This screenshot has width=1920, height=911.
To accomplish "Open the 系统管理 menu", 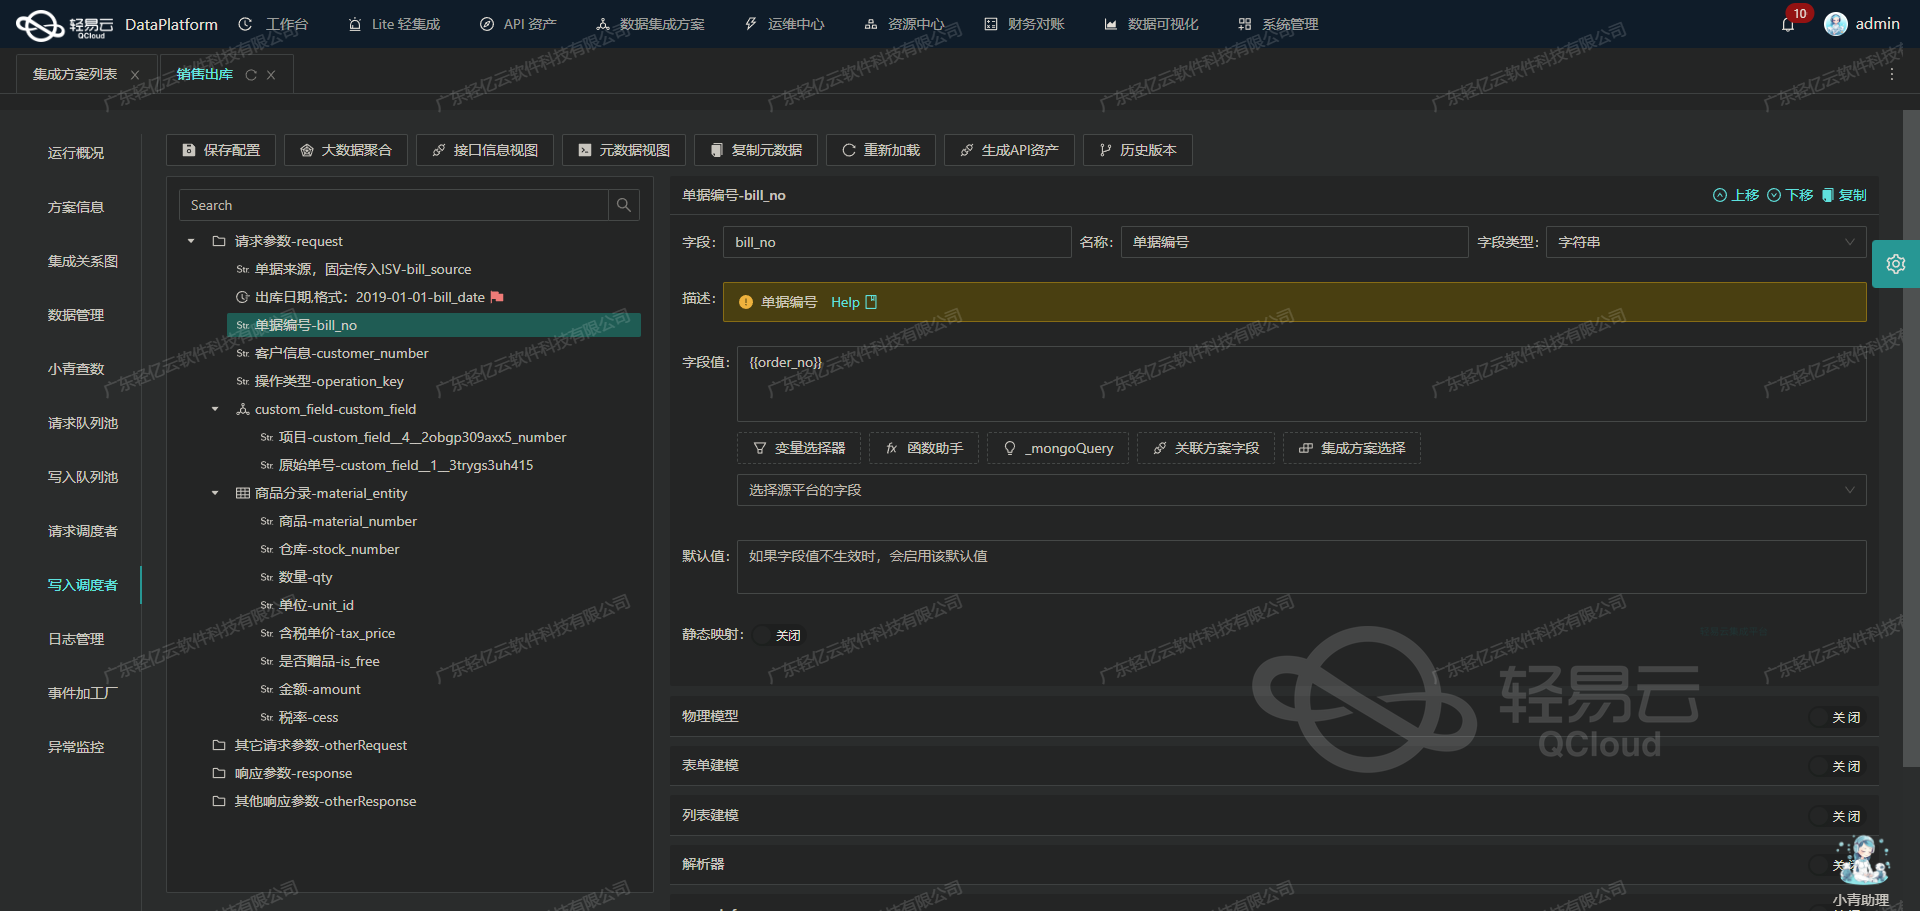I will (x=1278, y=24).
